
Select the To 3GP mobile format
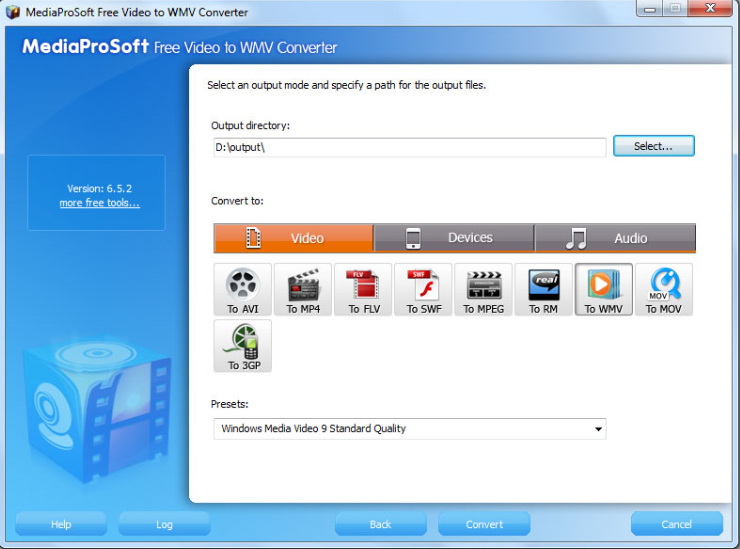[243, 346]
